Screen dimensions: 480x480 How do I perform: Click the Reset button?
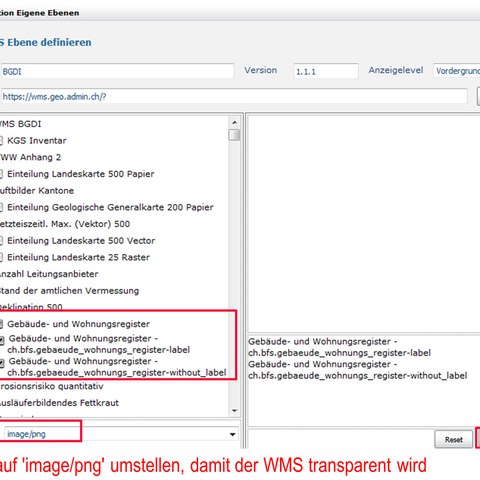pos(454,439)
